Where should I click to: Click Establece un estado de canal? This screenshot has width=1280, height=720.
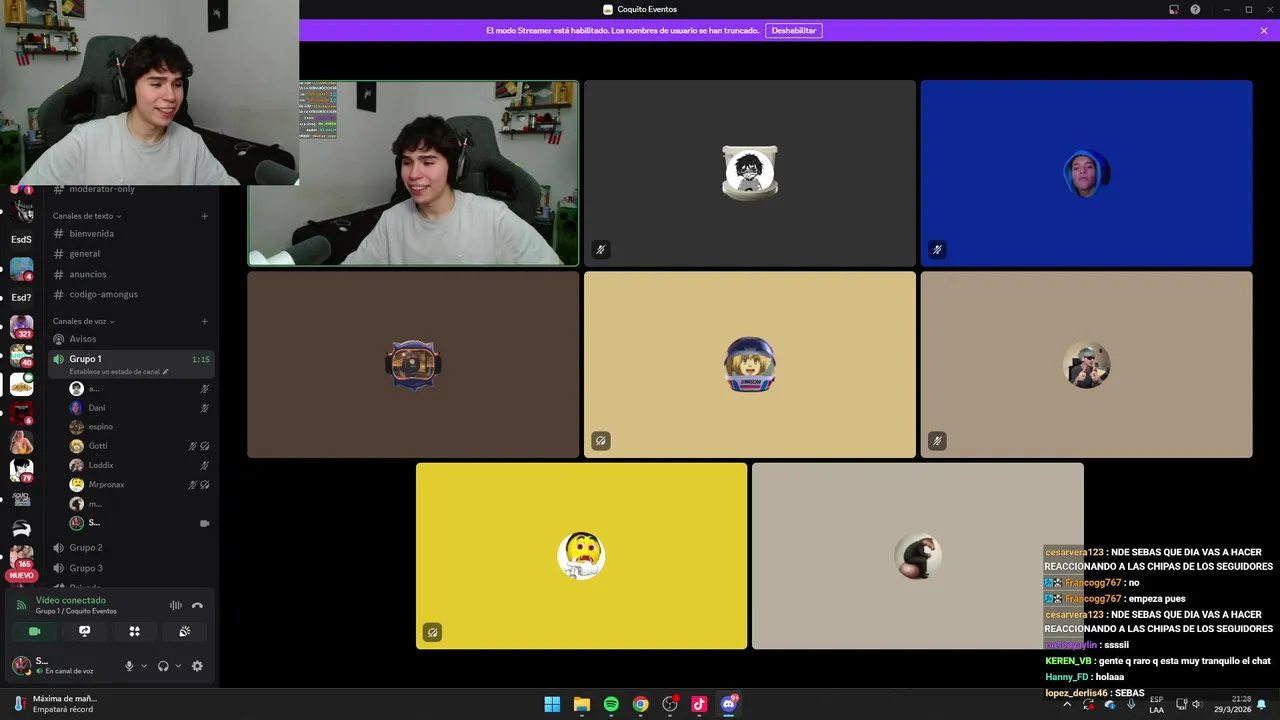tap(119, 372)
